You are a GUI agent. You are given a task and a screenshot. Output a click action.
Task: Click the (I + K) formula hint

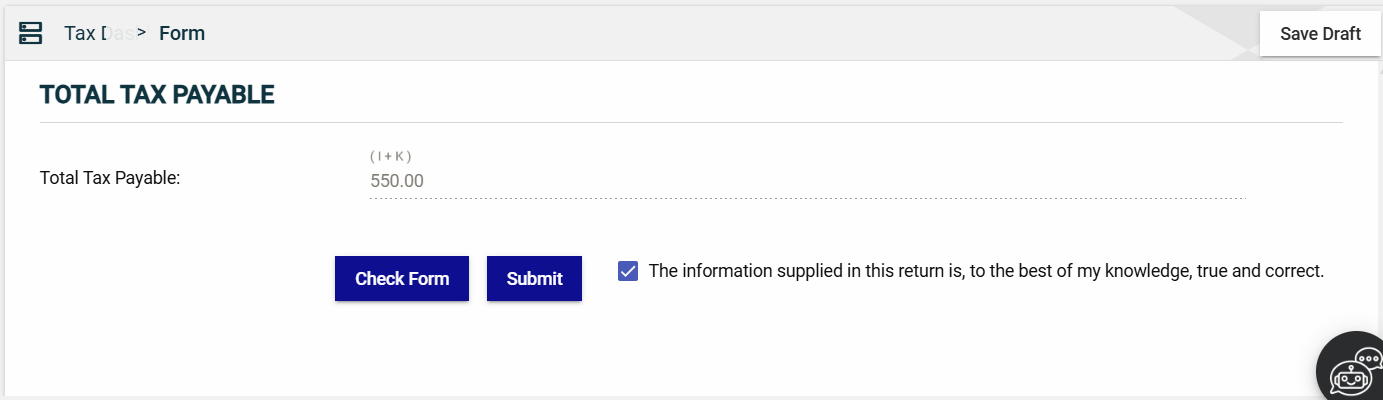[x=391, y=156]
